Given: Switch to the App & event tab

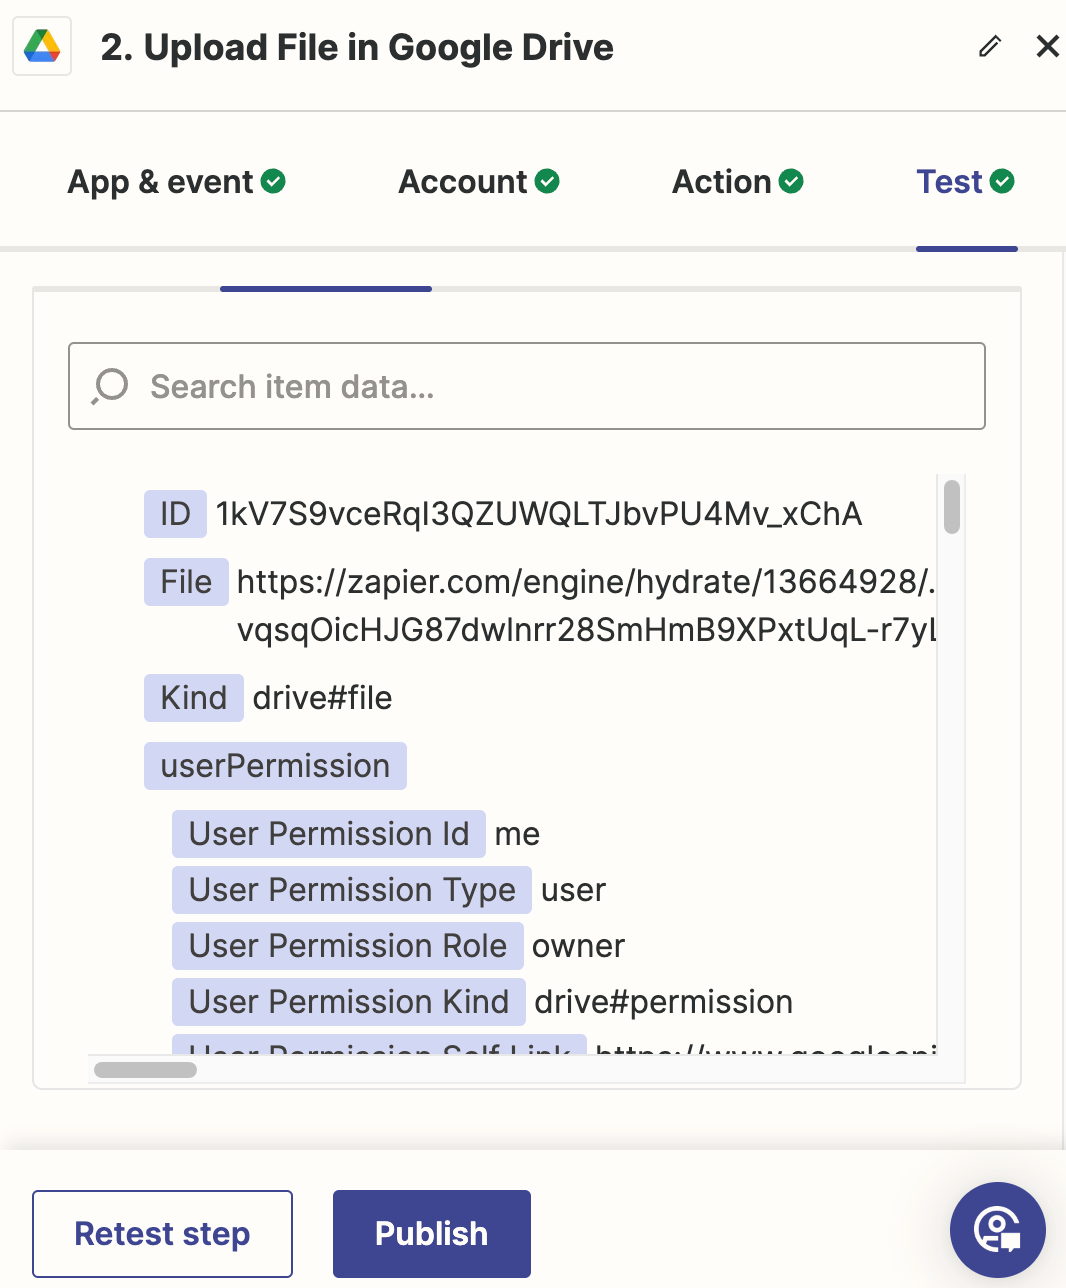Looking at the screenshot, I should 176,182.
